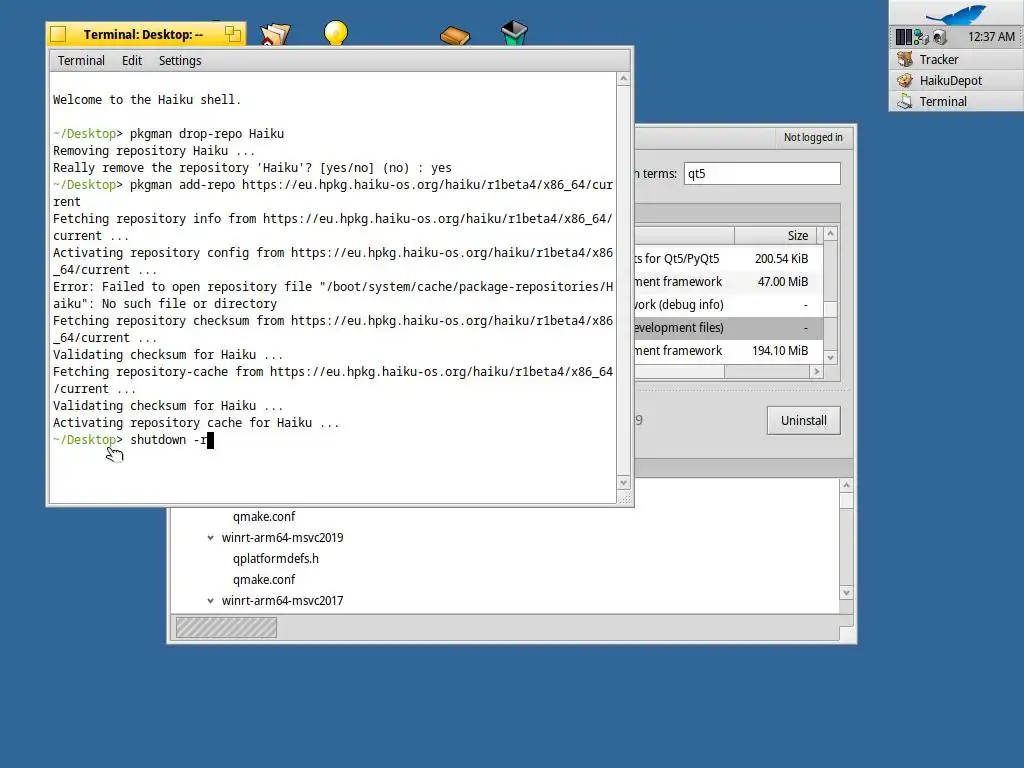Click the package list horizontal scroll right arrow
The image size is (1024, 768).
816,372
